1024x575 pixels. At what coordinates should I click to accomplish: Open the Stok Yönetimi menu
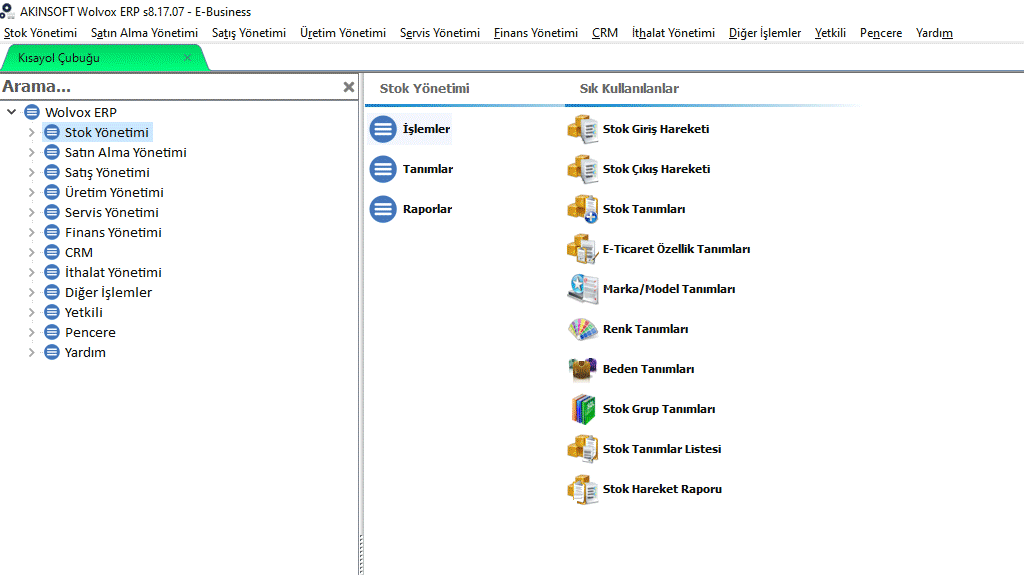[x=40, y=33]
